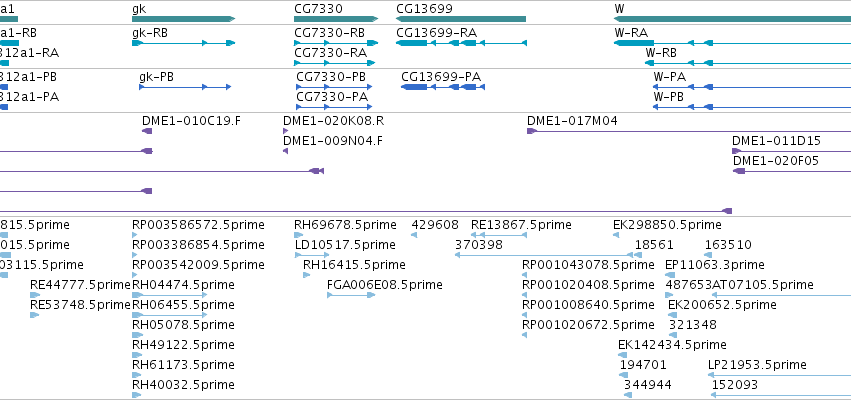Viewport: 851px width, 400px height.
Task: Select the gk-PB protein feature
Action: pyautogui.click(x=185, y=87)
